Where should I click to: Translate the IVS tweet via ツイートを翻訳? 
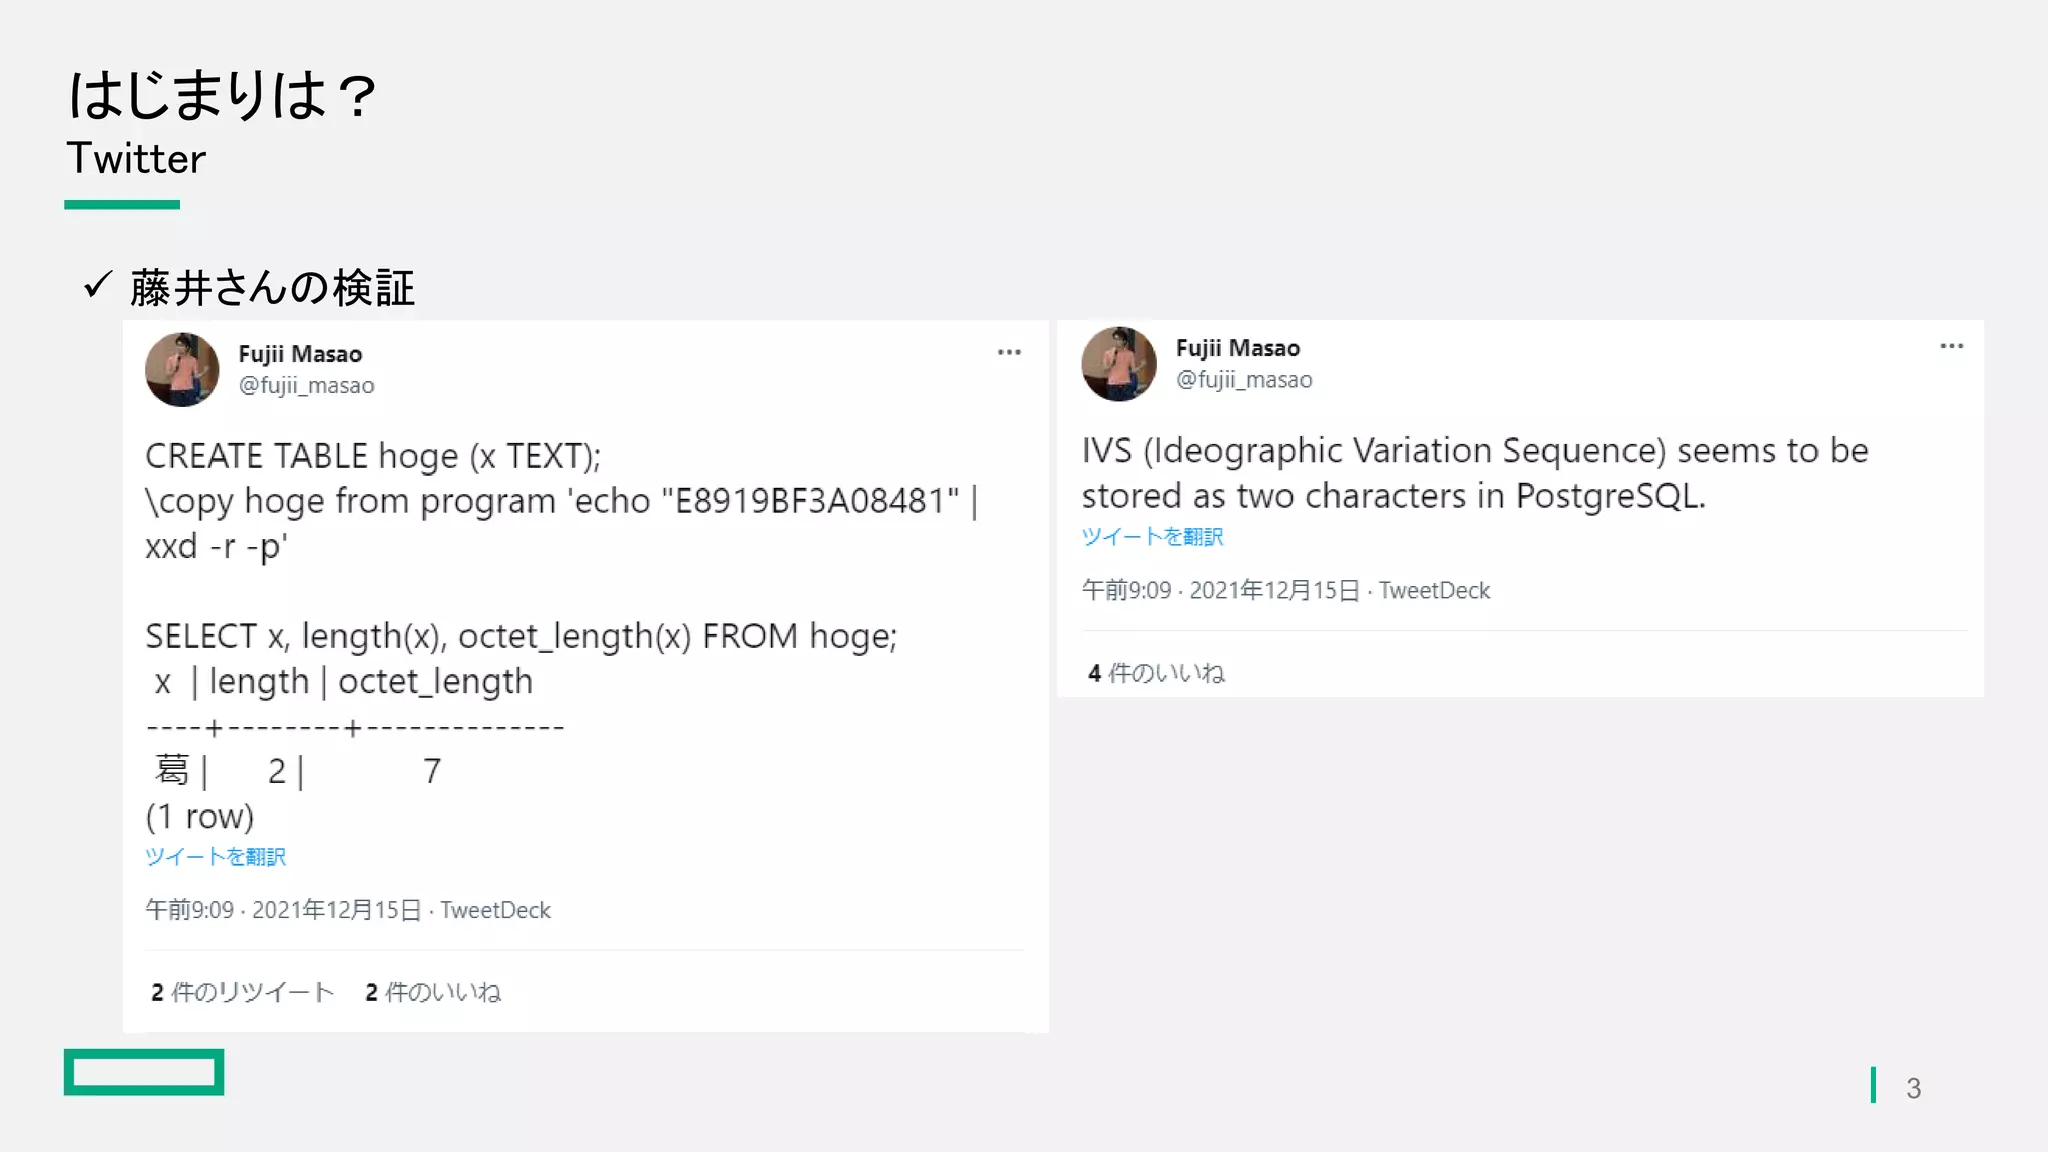tap(1152, 537)
